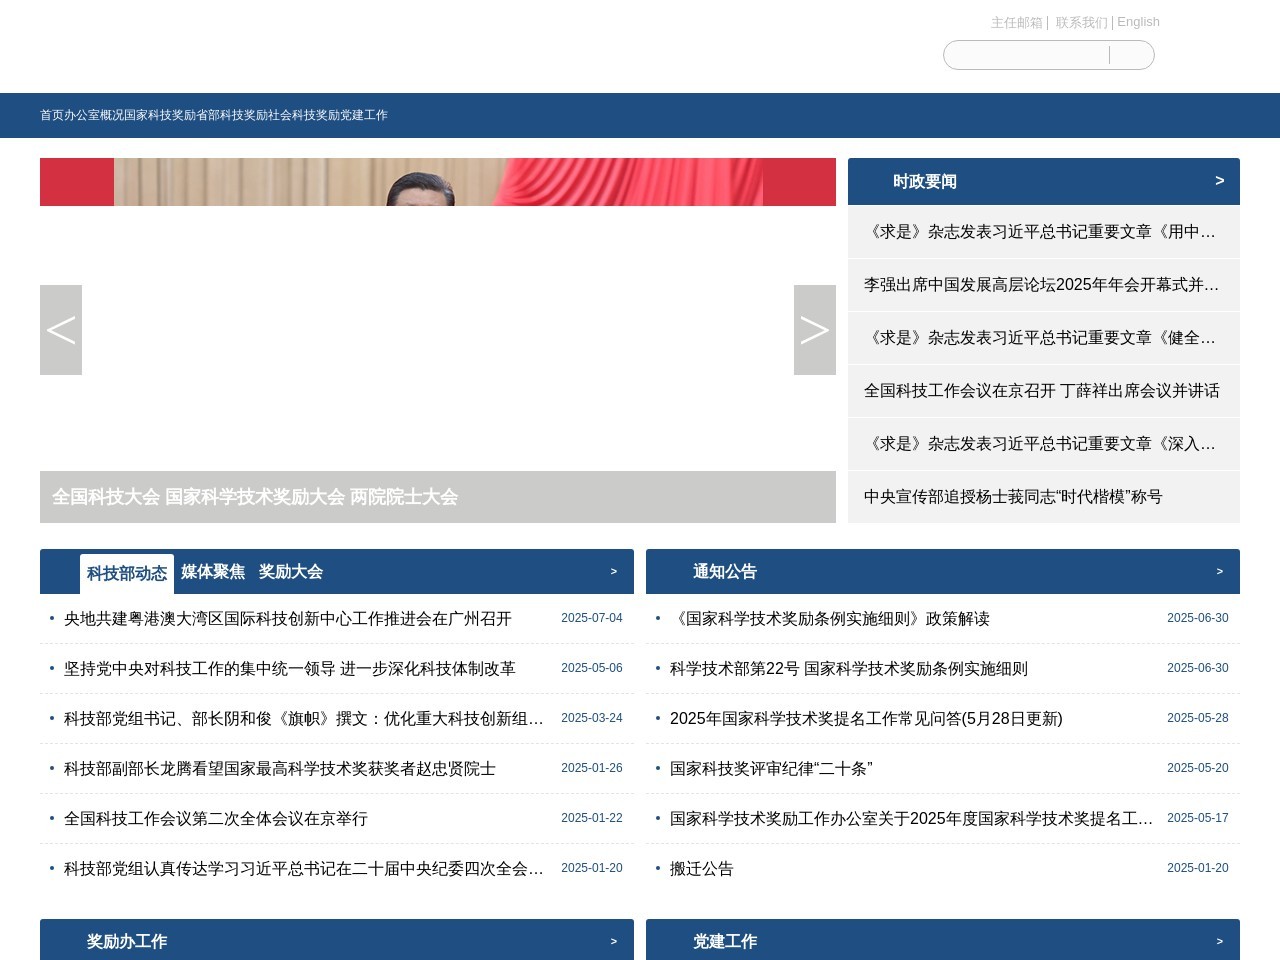Open the 搬迁公告 notice

701,869
